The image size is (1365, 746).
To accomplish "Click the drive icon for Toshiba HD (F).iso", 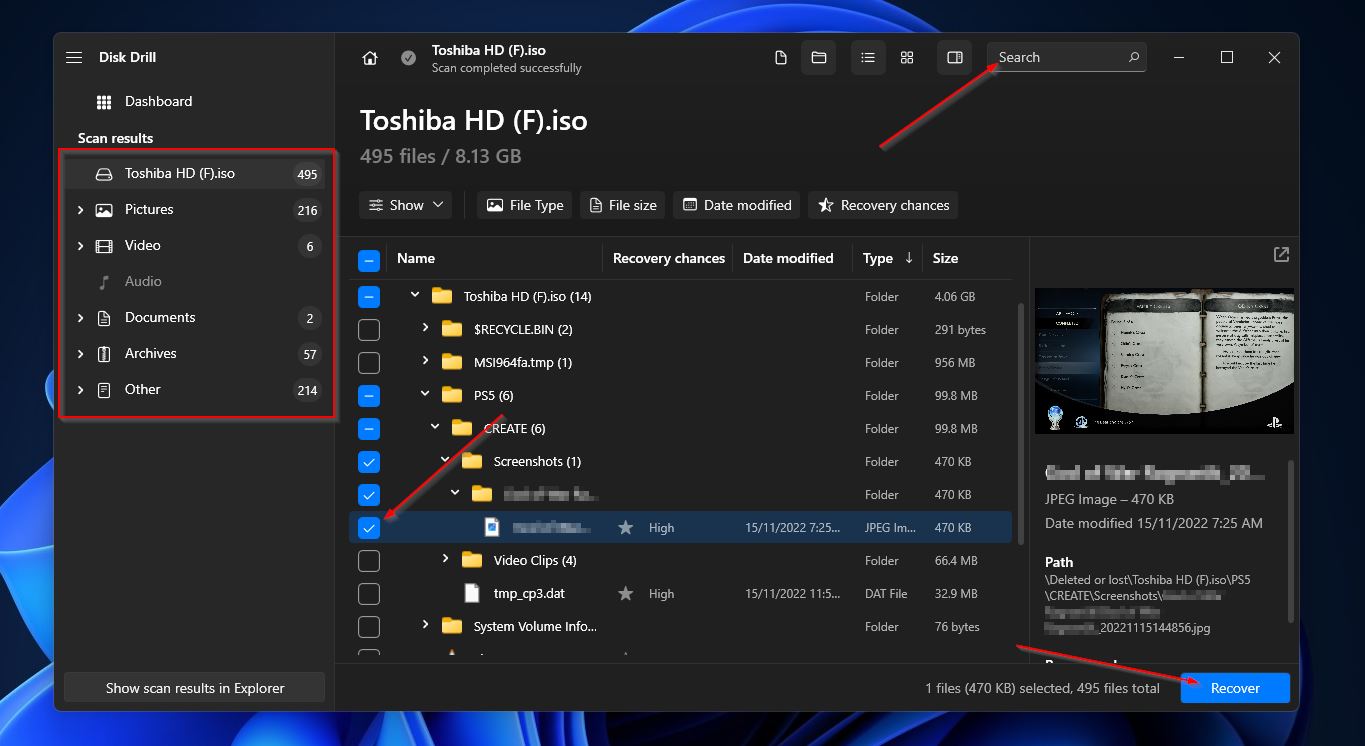I will (104, 174).
